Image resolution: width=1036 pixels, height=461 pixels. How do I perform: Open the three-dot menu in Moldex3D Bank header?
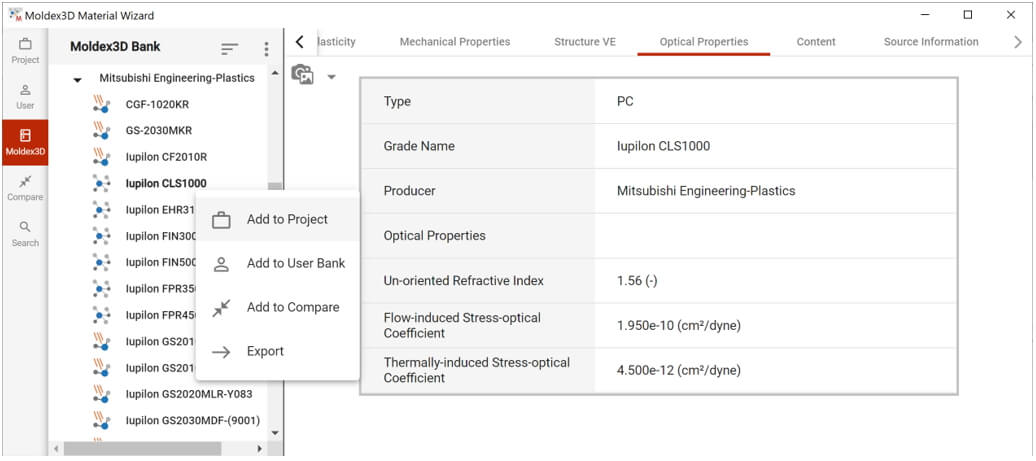coord(266,49)
